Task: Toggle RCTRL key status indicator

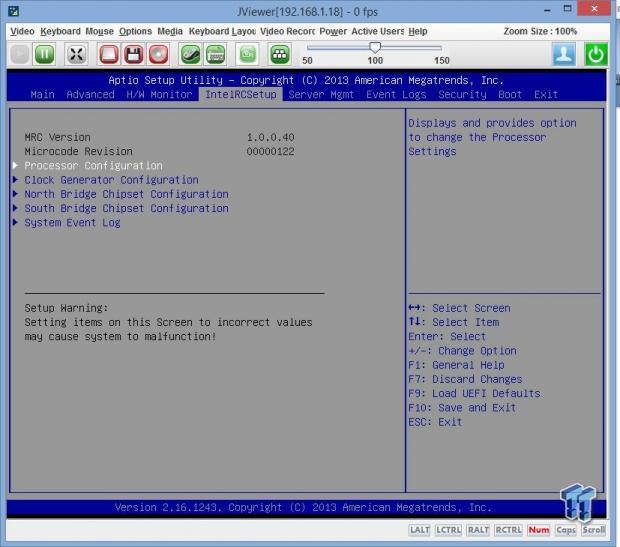Action: [508, 530]
